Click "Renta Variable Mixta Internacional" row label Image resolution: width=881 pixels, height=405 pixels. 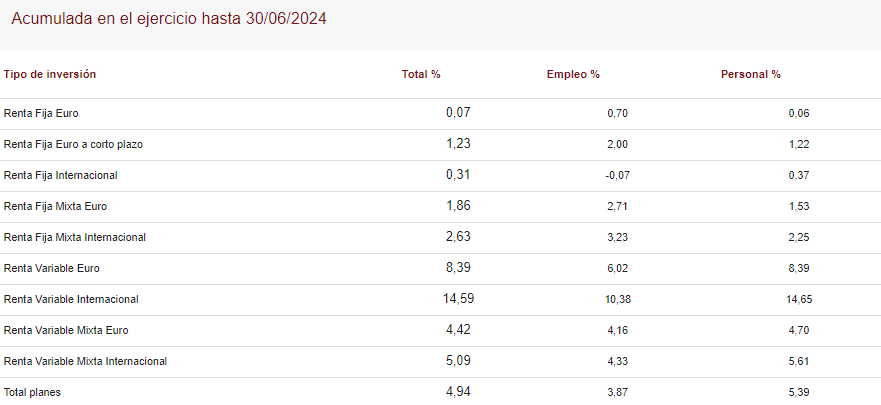click(85, 361)
